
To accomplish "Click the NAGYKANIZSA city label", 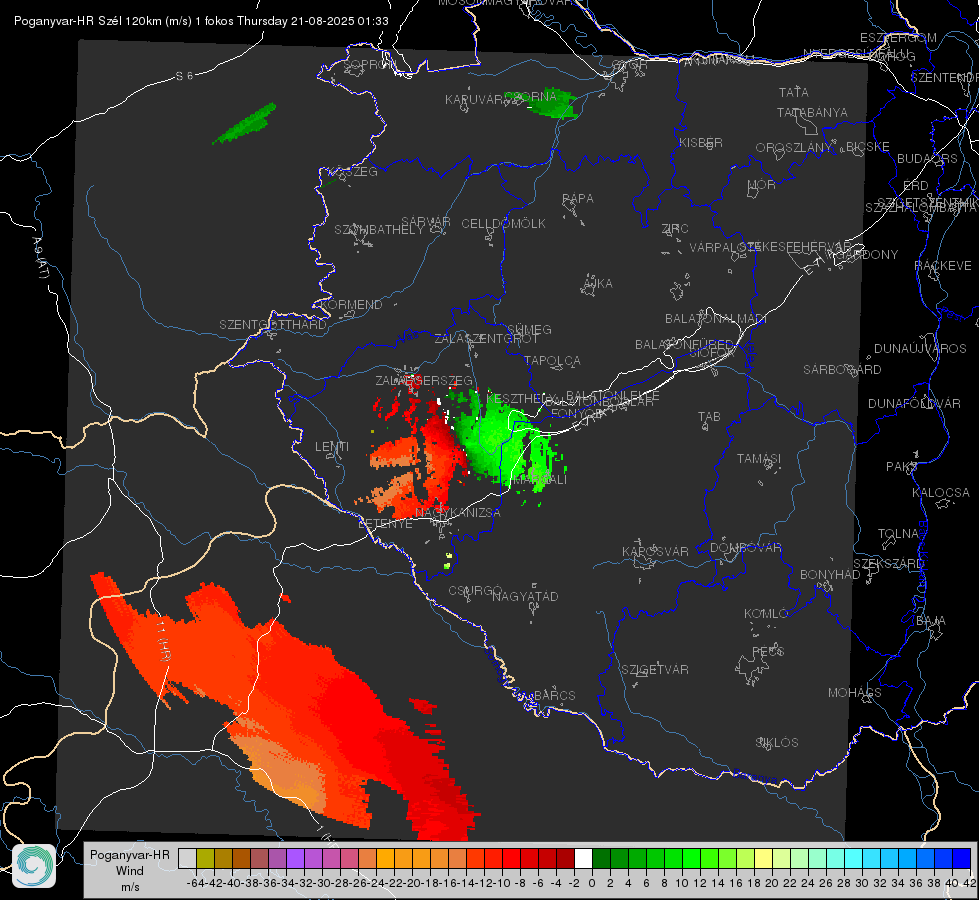I will coord(458,512).
